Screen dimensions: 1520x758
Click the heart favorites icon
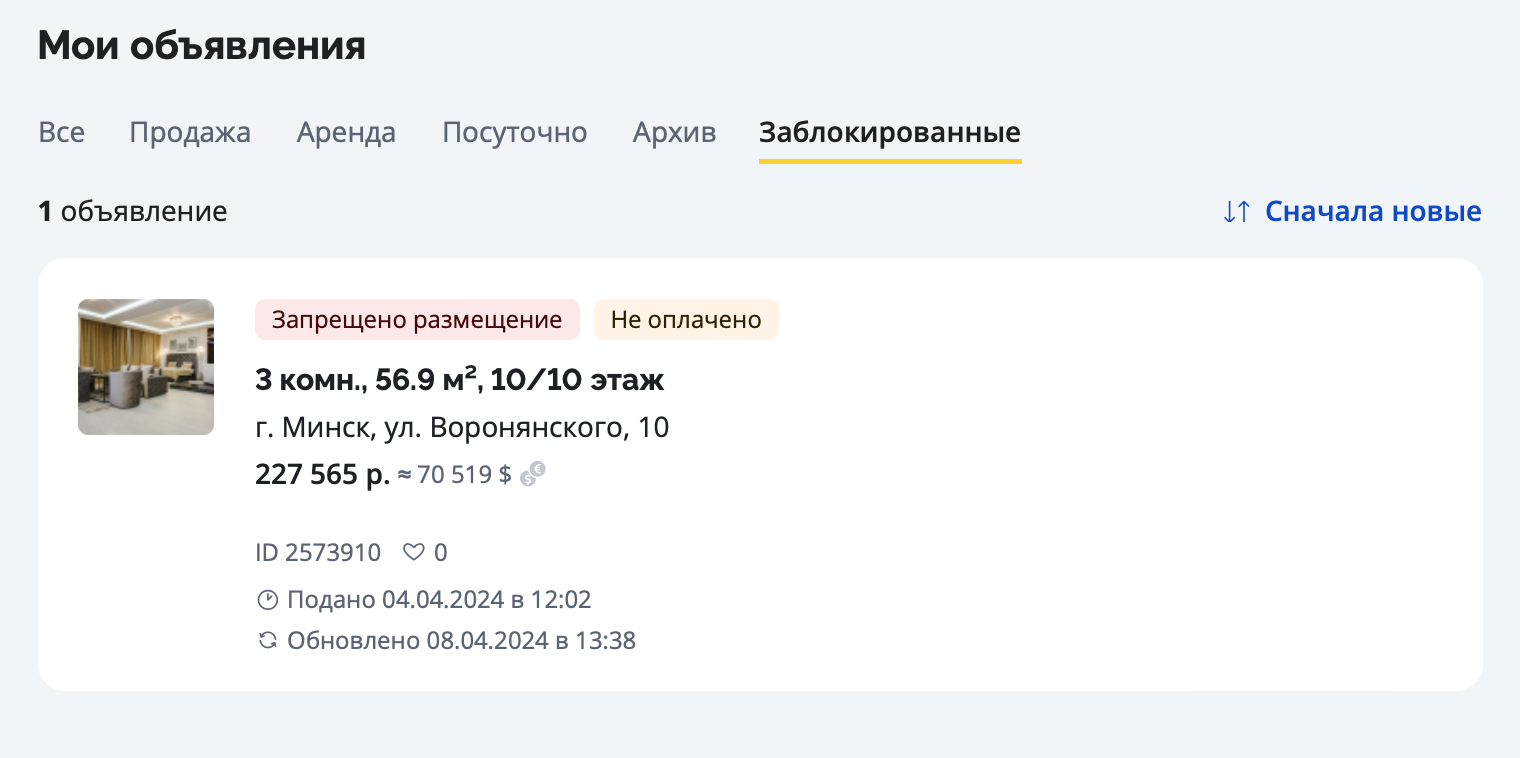point(413,552)
